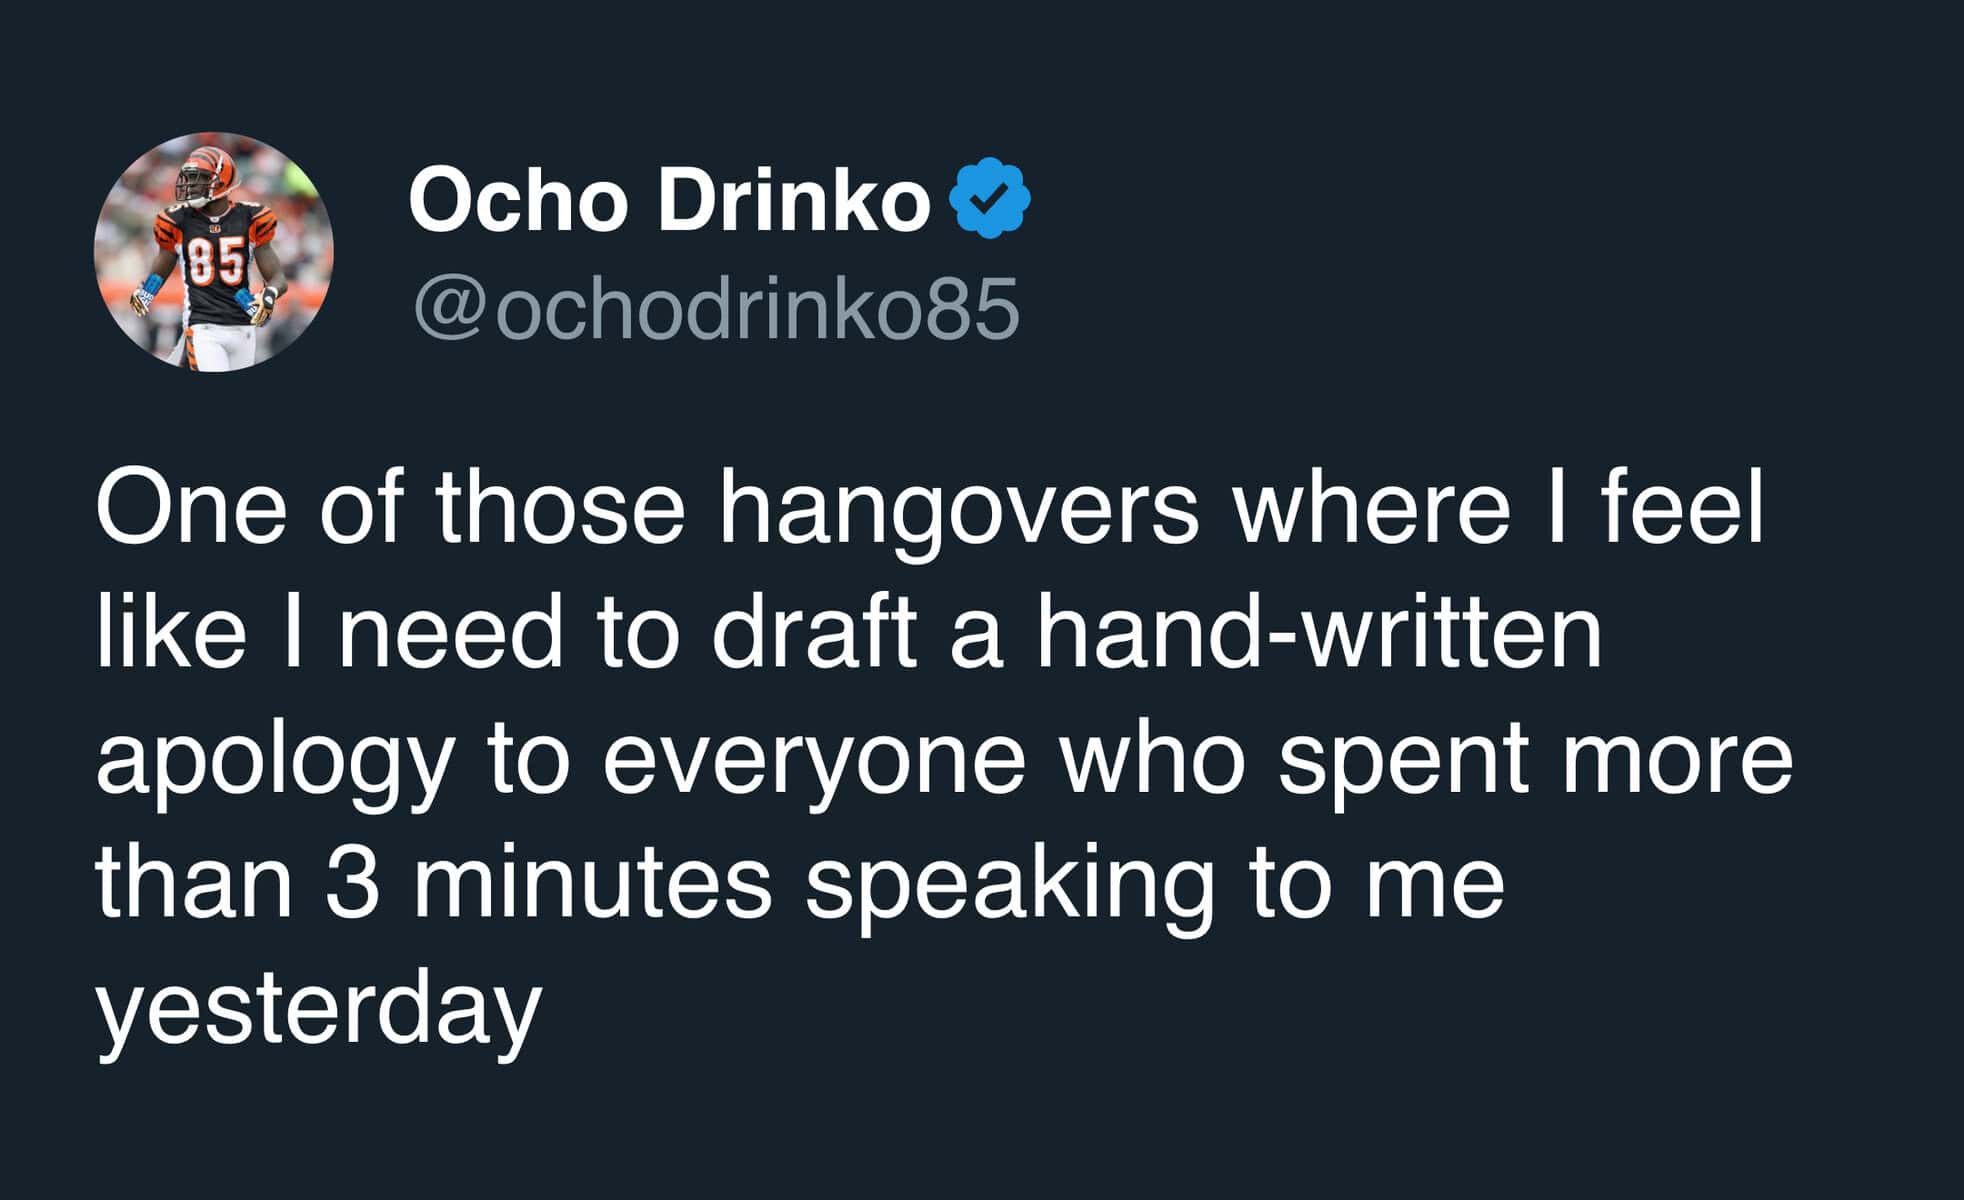Visit the @ochodrinko85 handle
The image size is (1964, 1200).
(716, 307)
